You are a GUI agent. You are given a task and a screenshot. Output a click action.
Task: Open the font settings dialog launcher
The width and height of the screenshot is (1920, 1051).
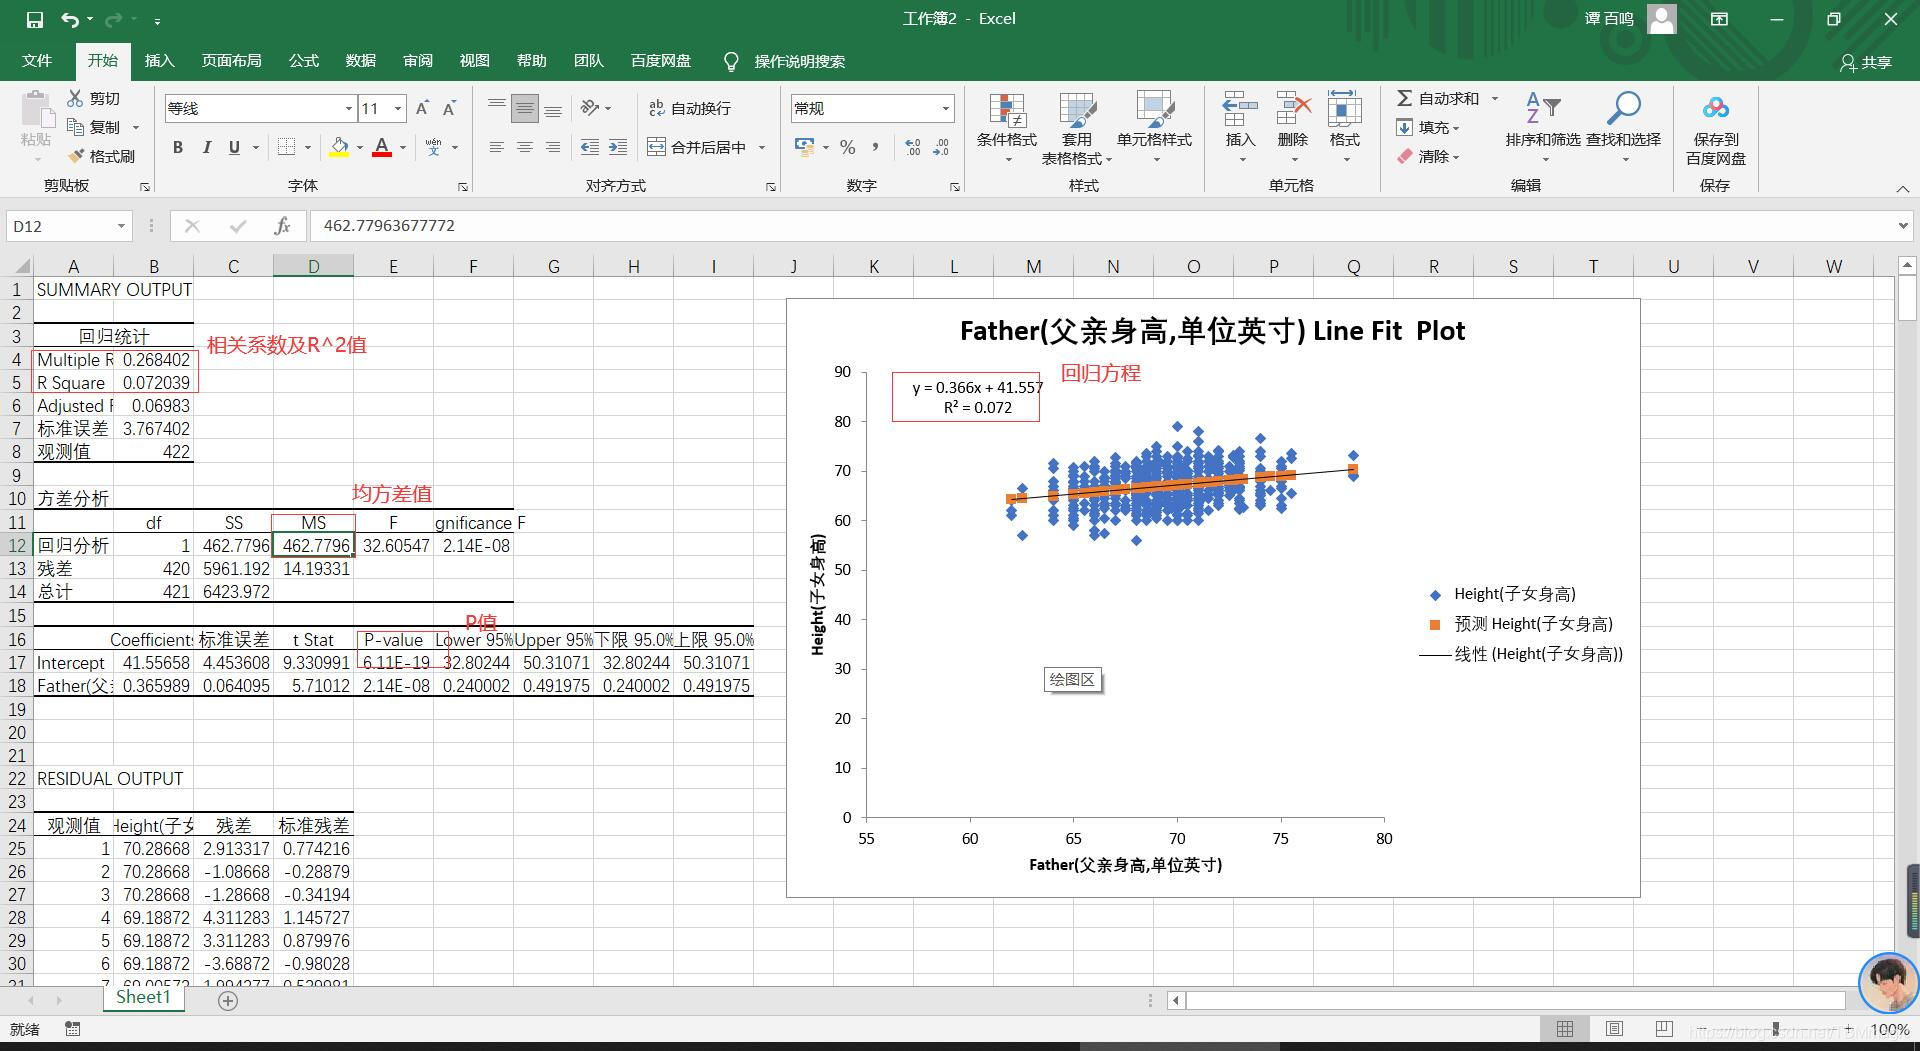tap(463, 187)
